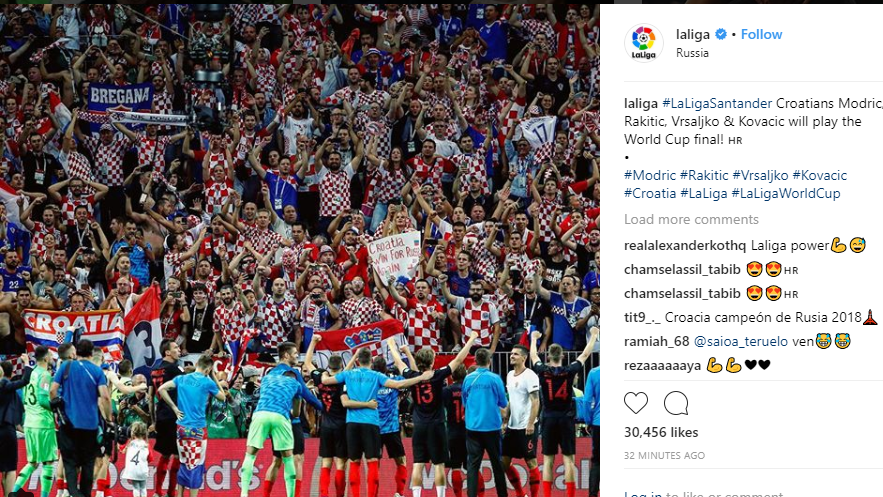Screen dimensions: 883x497
Task: Open the #Modric hashtag
Action: pyautogui.click(x=650, y=175)
